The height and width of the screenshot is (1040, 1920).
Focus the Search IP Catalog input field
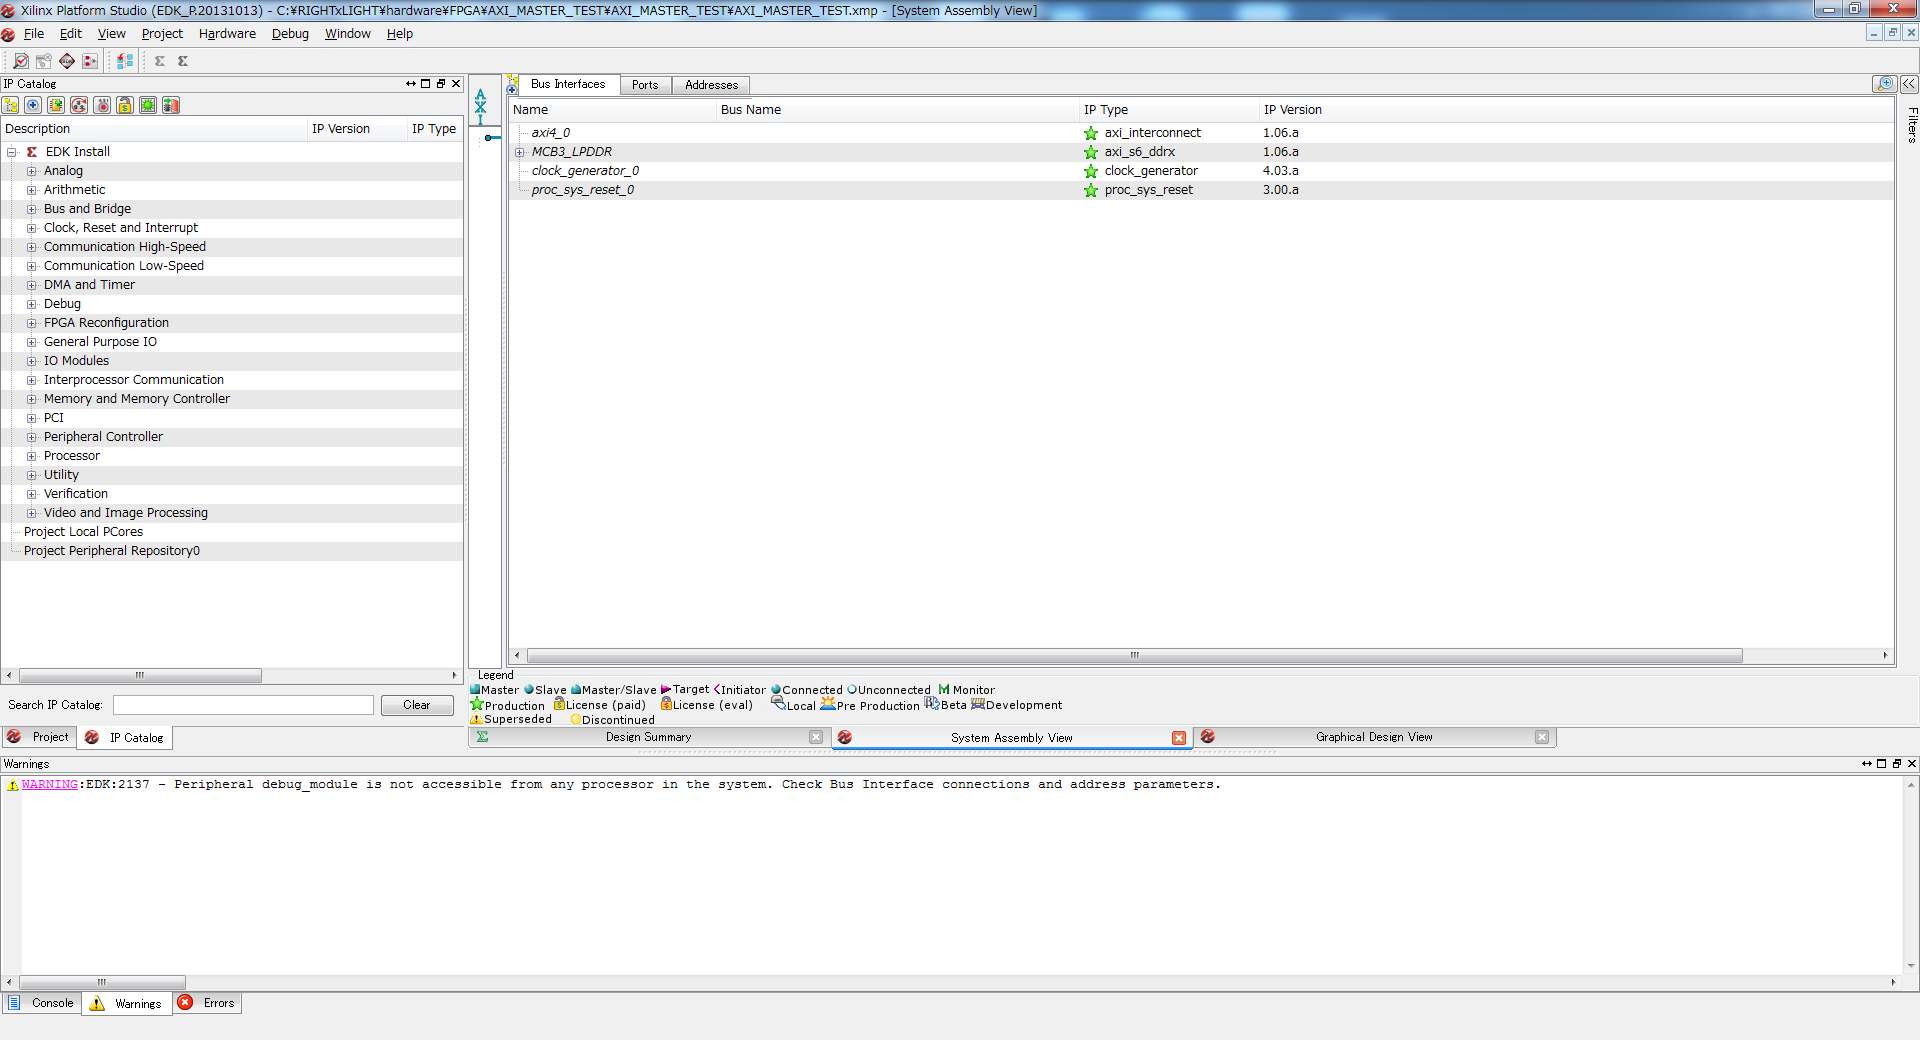243,706
